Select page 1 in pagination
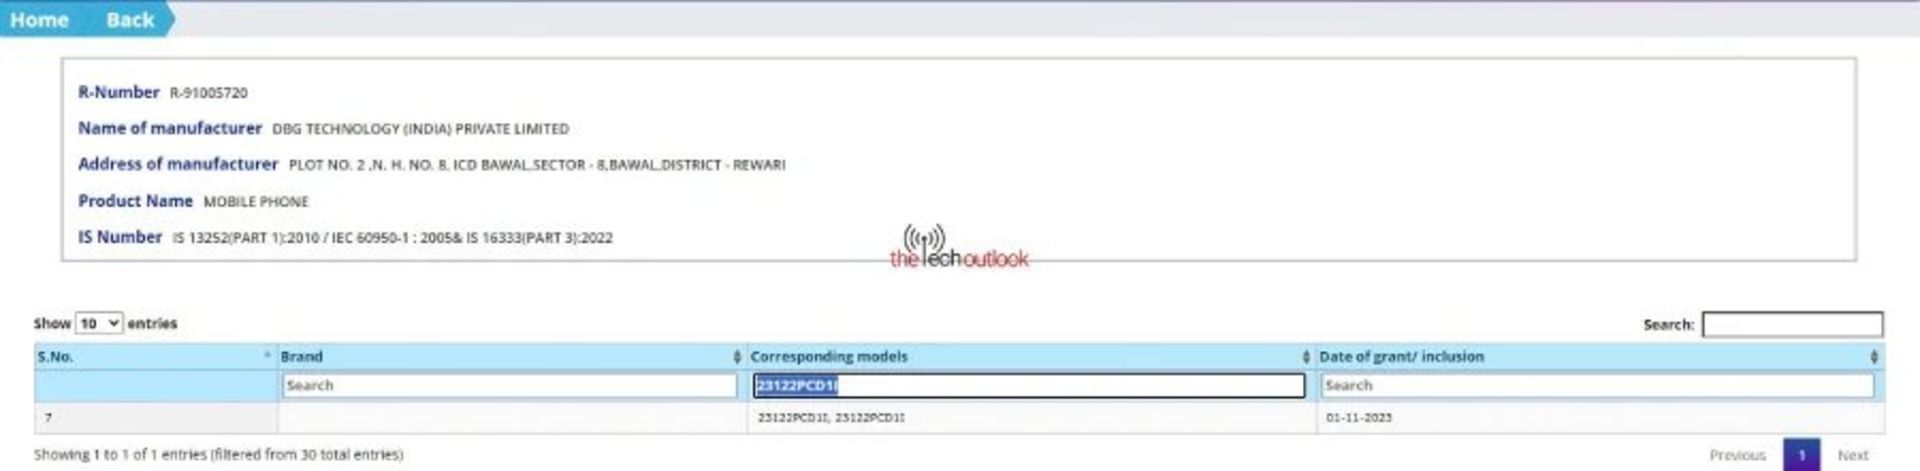 pos(1801,455)
